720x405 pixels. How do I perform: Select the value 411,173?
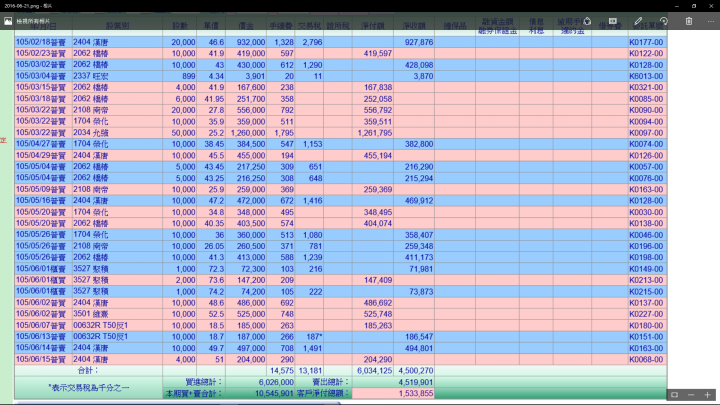point(419,258)
